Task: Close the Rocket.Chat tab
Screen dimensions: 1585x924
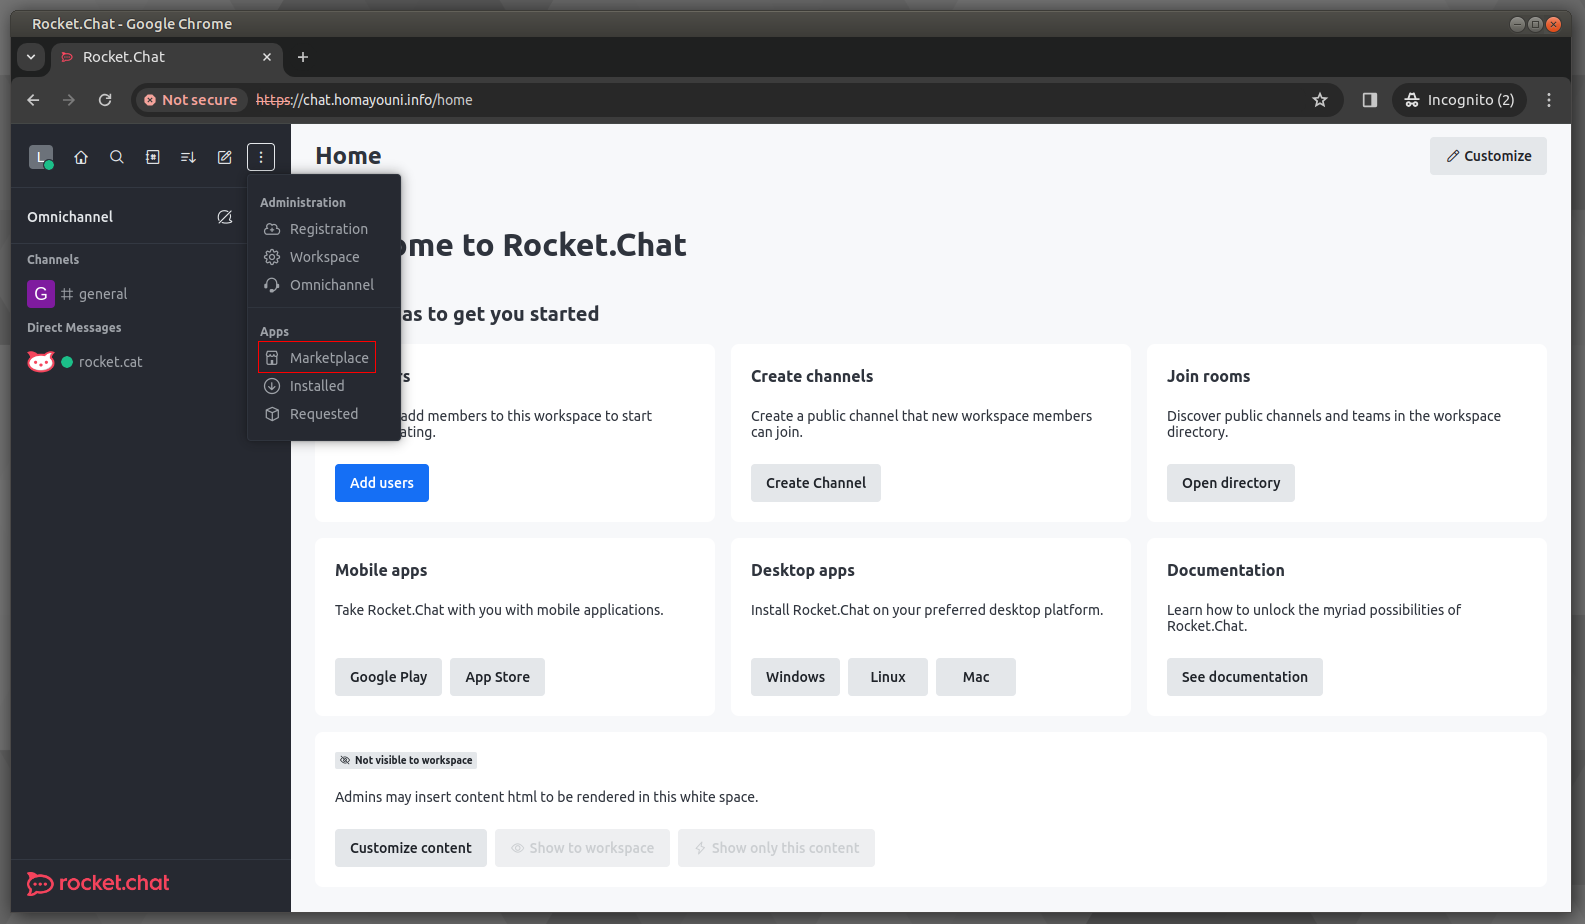Action: 267,57
